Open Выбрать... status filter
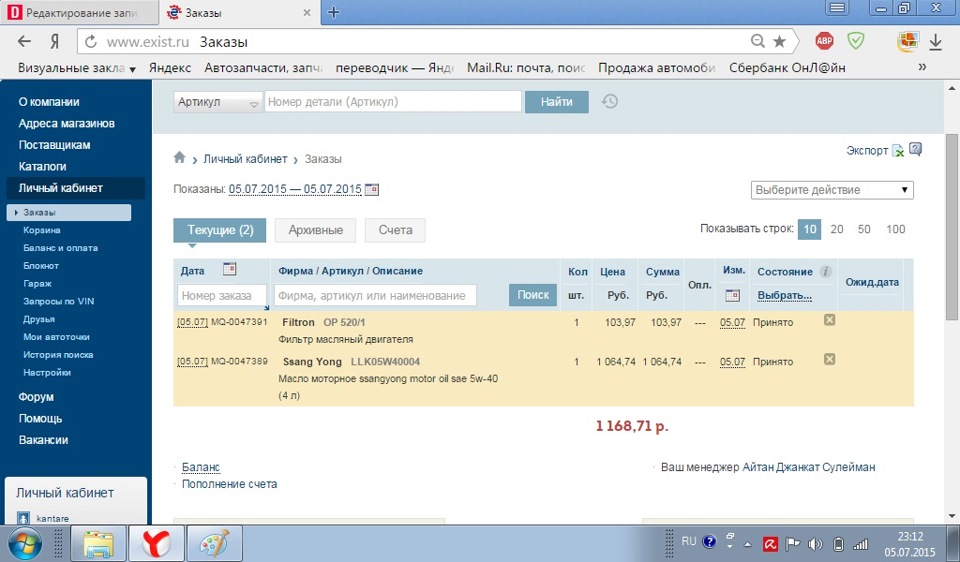The width and height of the screenshot is (960, 562). [784, 296]
